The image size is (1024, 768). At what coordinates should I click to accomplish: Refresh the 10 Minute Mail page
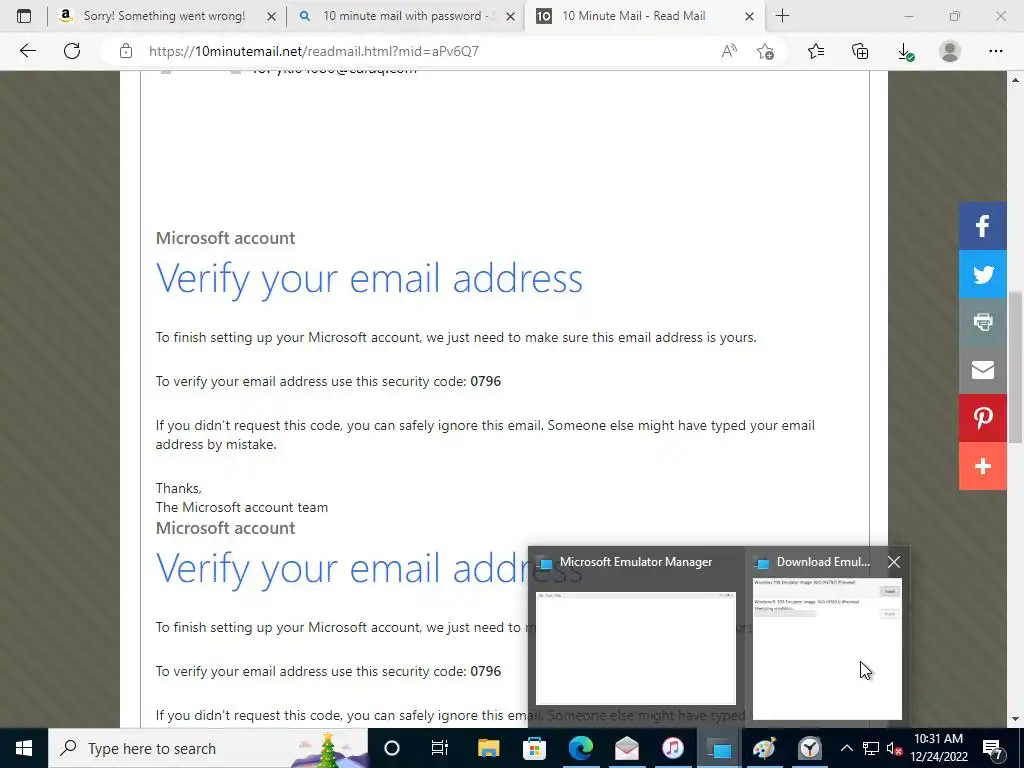coord(72,51)
